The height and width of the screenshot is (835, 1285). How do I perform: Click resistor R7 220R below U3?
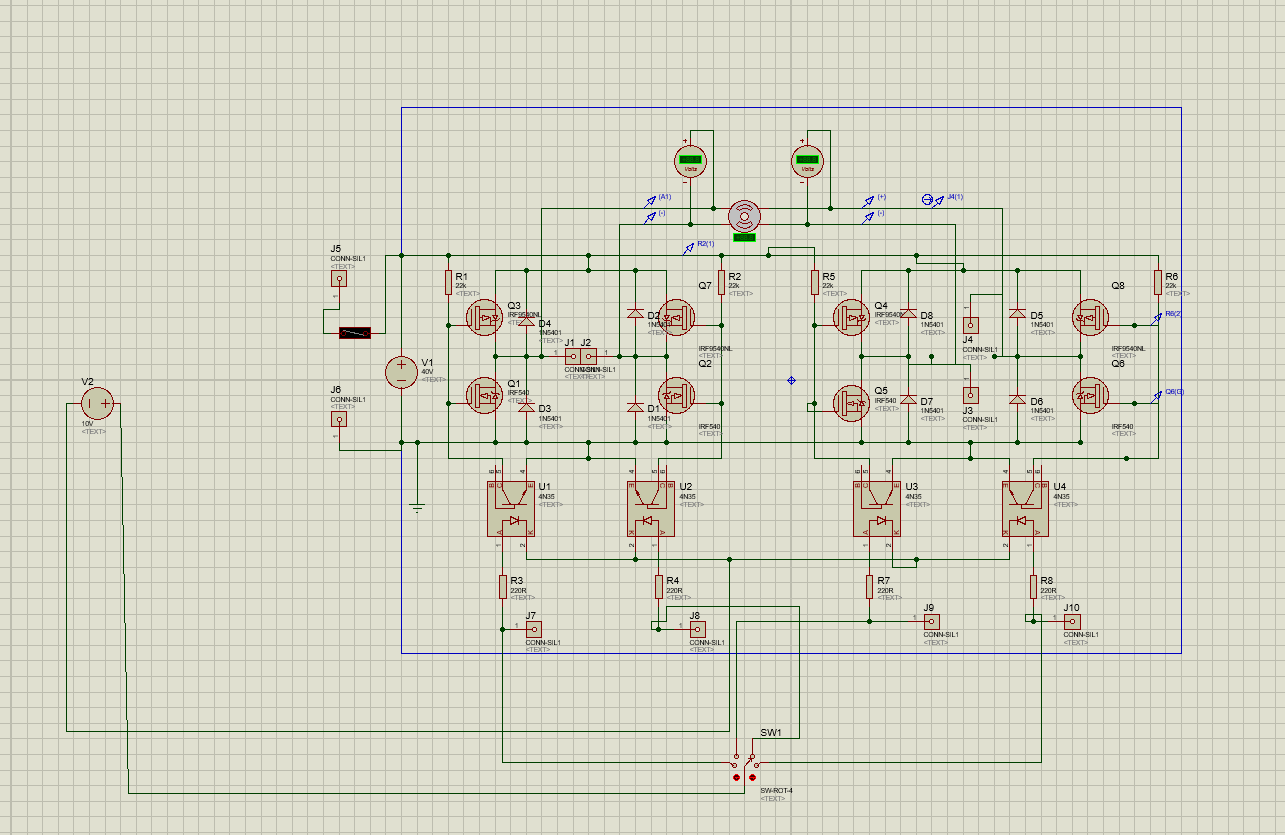pos(870,586)
